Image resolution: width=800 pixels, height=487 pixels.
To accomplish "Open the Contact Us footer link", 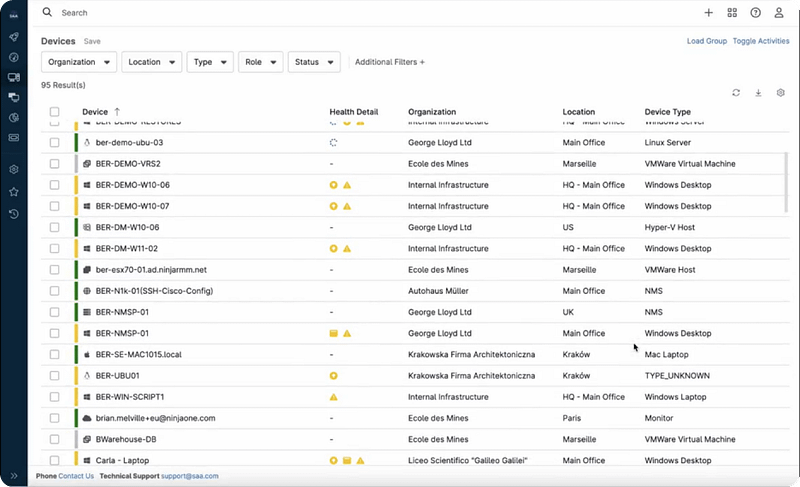I will click(76, 476).
